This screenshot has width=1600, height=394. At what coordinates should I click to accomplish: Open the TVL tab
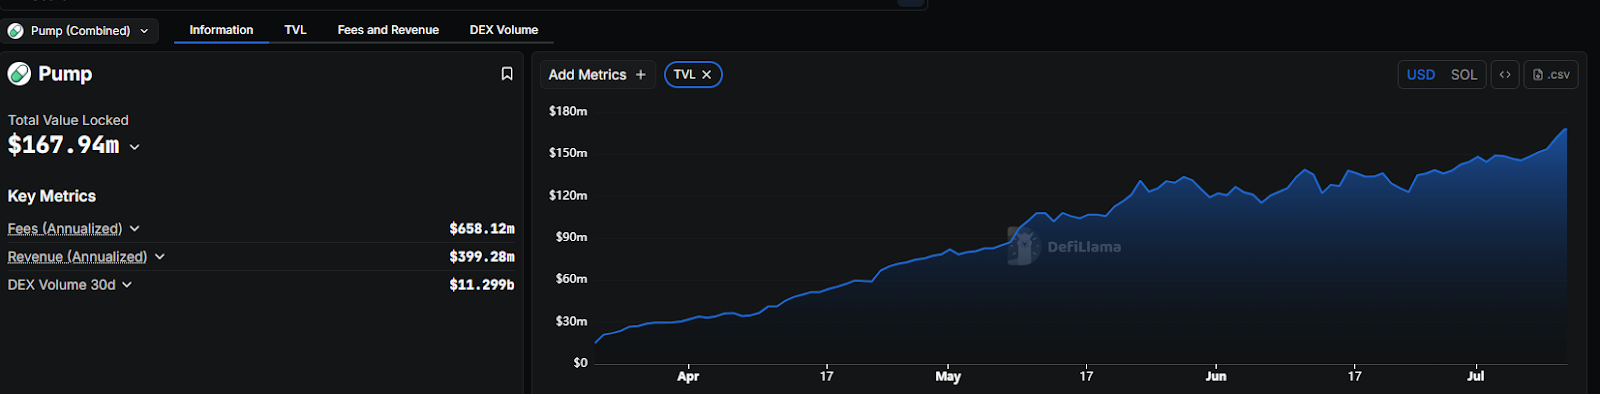click(295, 30)
